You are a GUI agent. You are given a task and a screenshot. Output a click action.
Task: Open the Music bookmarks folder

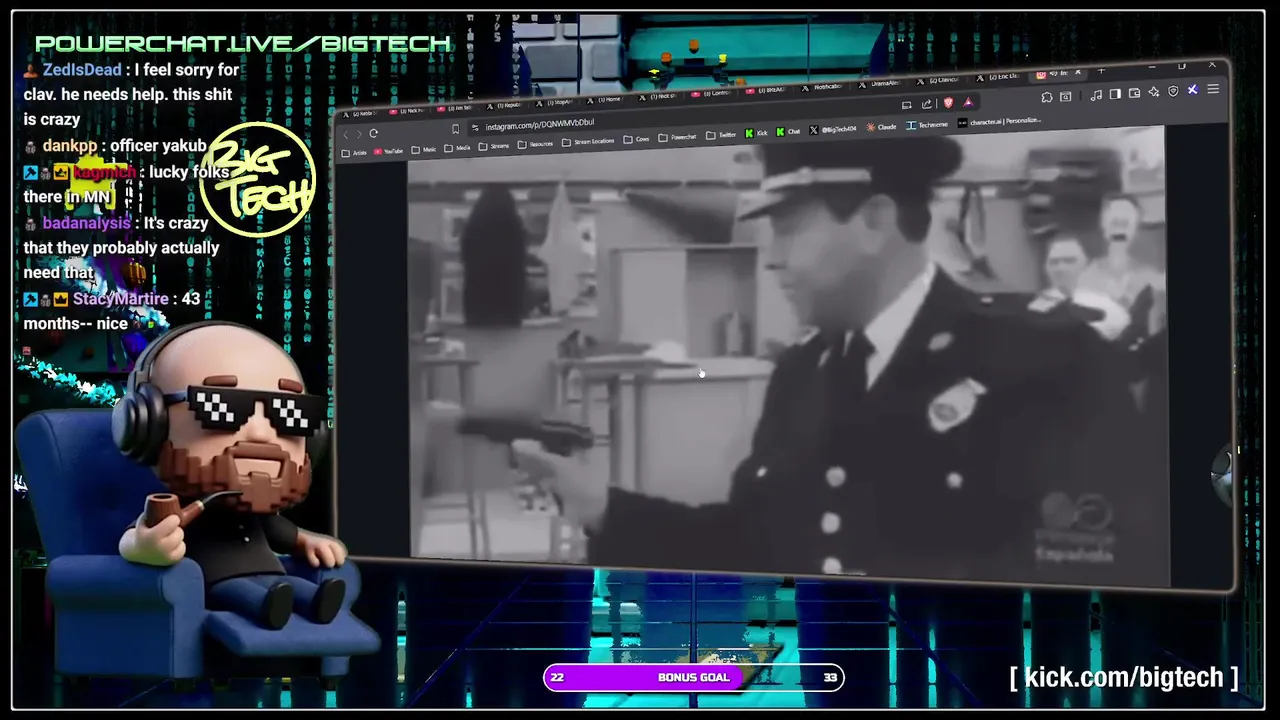423,150
